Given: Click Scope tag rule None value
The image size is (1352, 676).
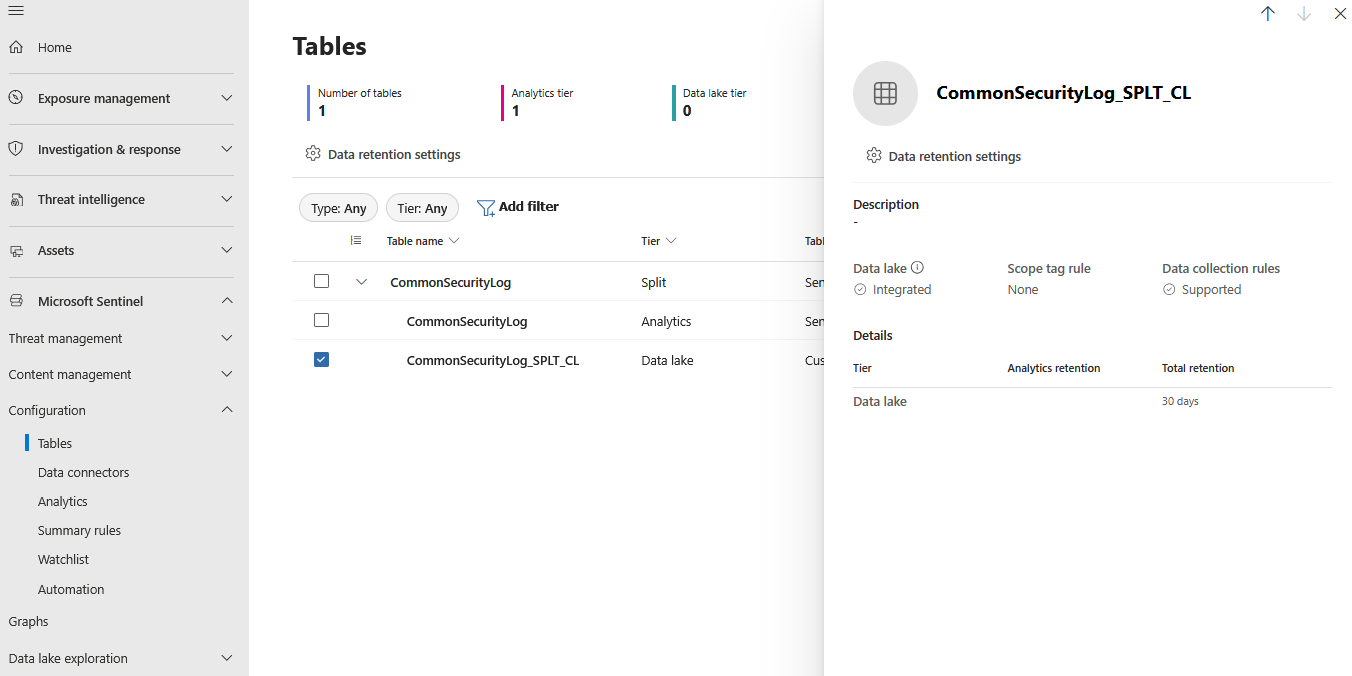Looking at the screenshot, I should [1023, 290].
